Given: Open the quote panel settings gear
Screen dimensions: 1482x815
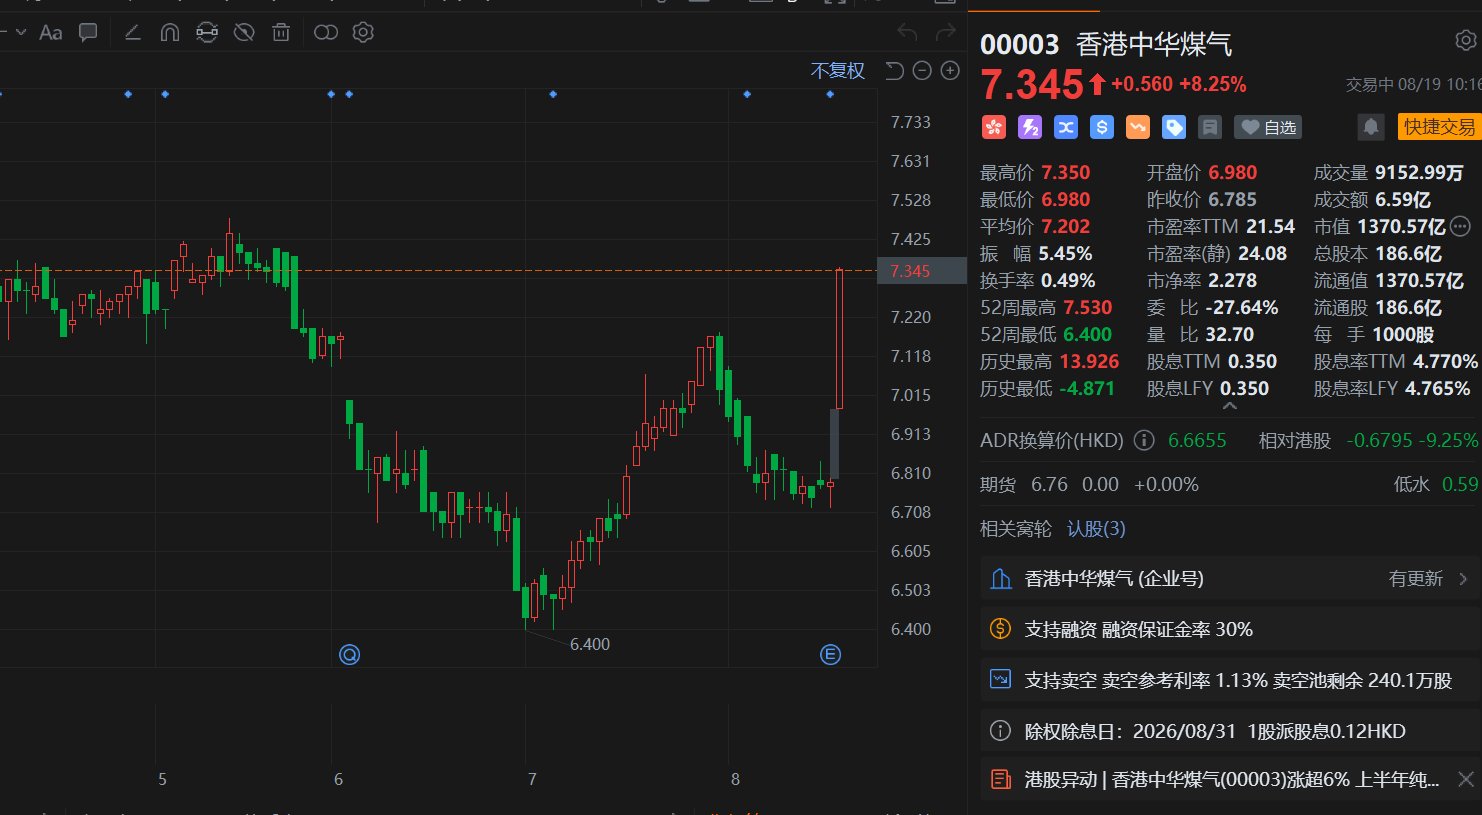Looking at the screenshot, I should coord(1465,41).
